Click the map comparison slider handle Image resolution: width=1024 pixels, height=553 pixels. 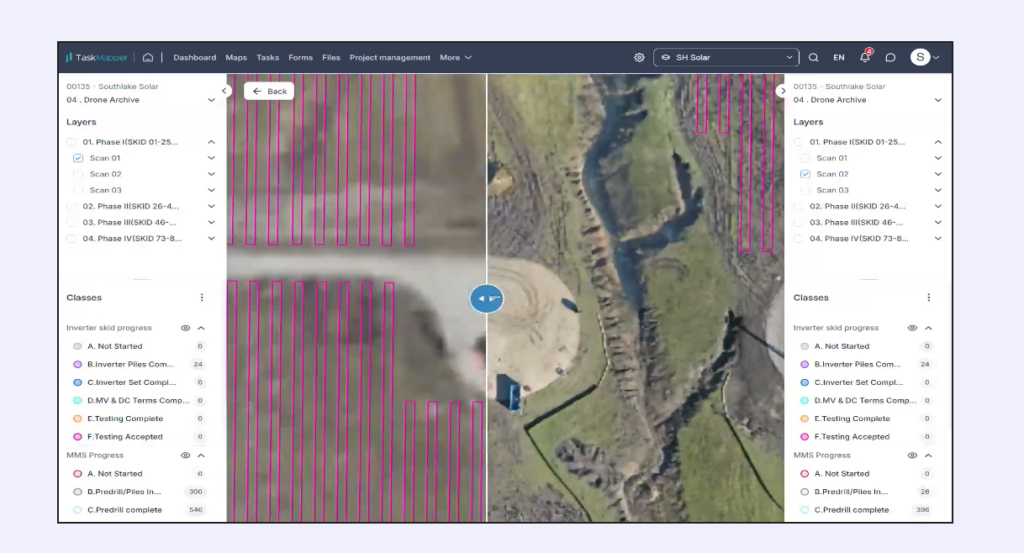487,298
